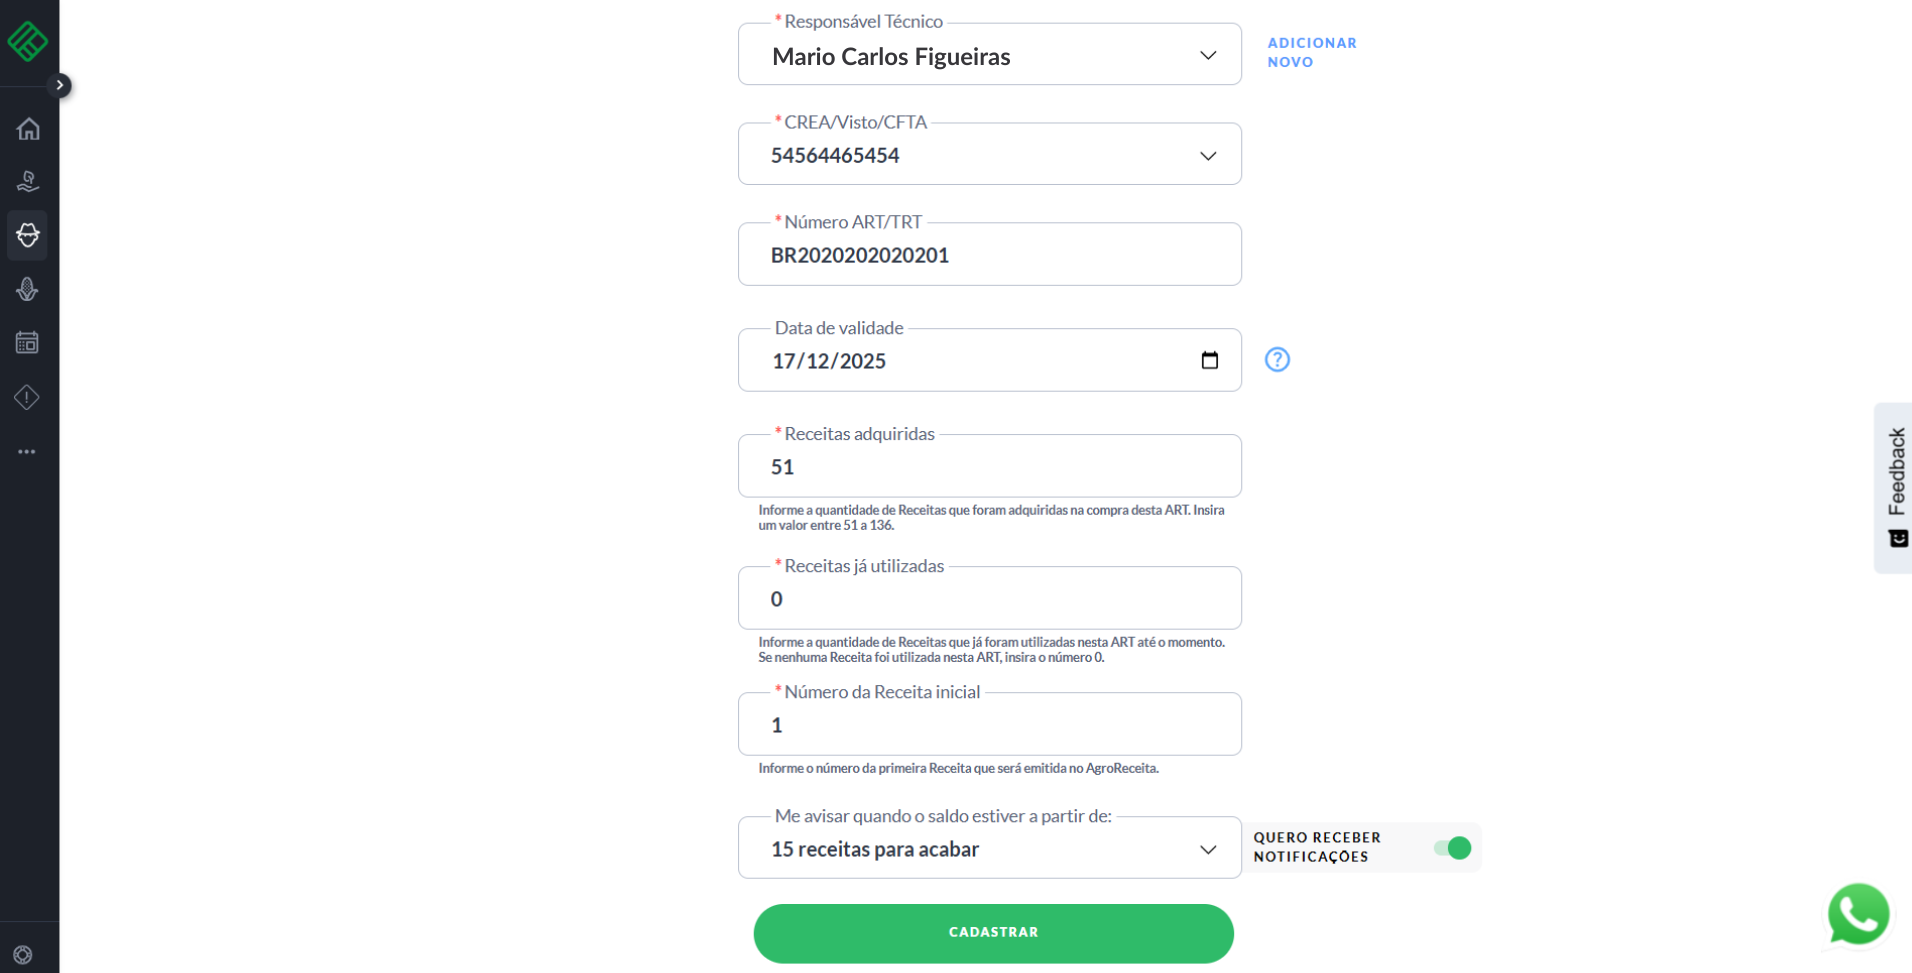1912x973 pixels.
Task: Open the help lifebuoy icon at the sidebar bottom
Action: point(24,955)
